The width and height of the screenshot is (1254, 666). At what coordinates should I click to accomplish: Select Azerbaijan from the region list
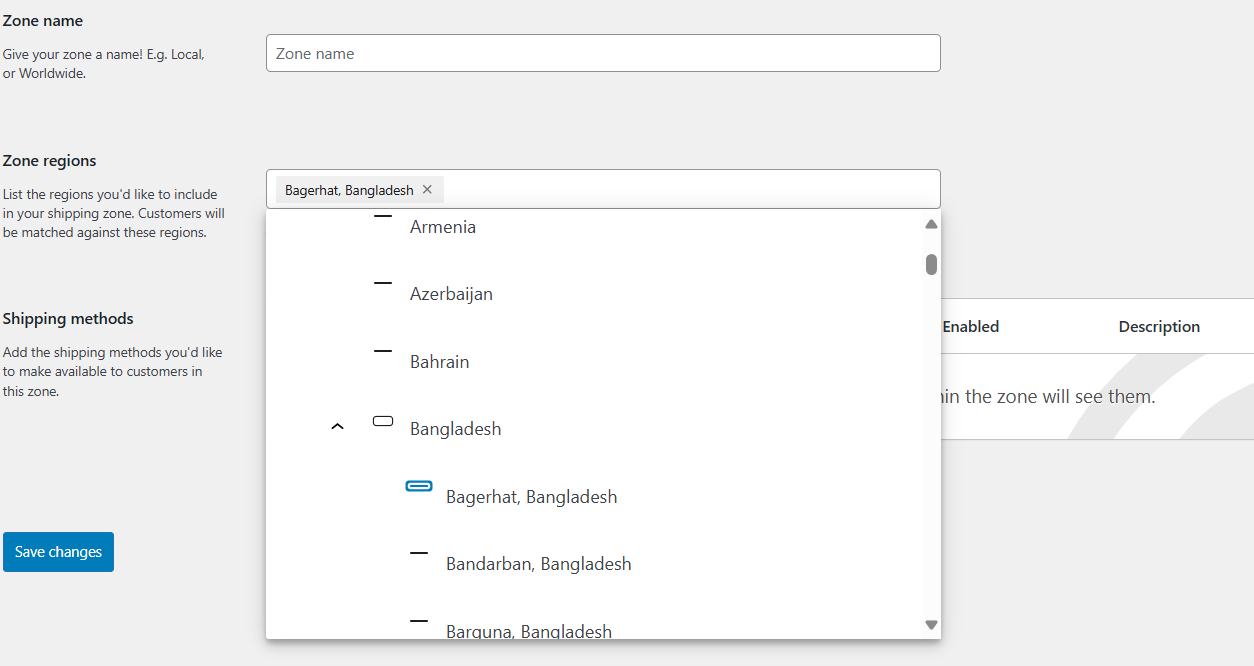(x=451, y=293)
